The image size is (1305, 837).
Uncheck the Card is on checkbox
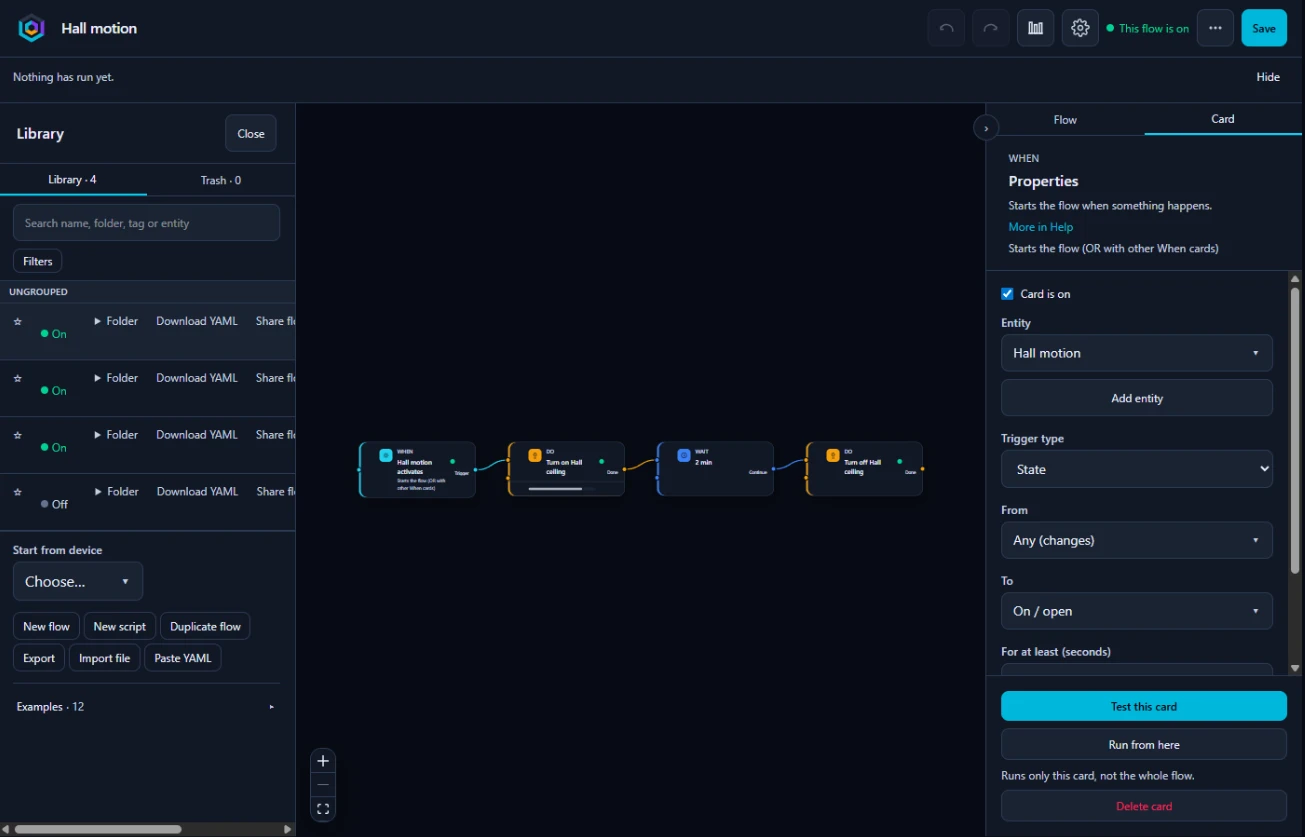click(1007, 294)
